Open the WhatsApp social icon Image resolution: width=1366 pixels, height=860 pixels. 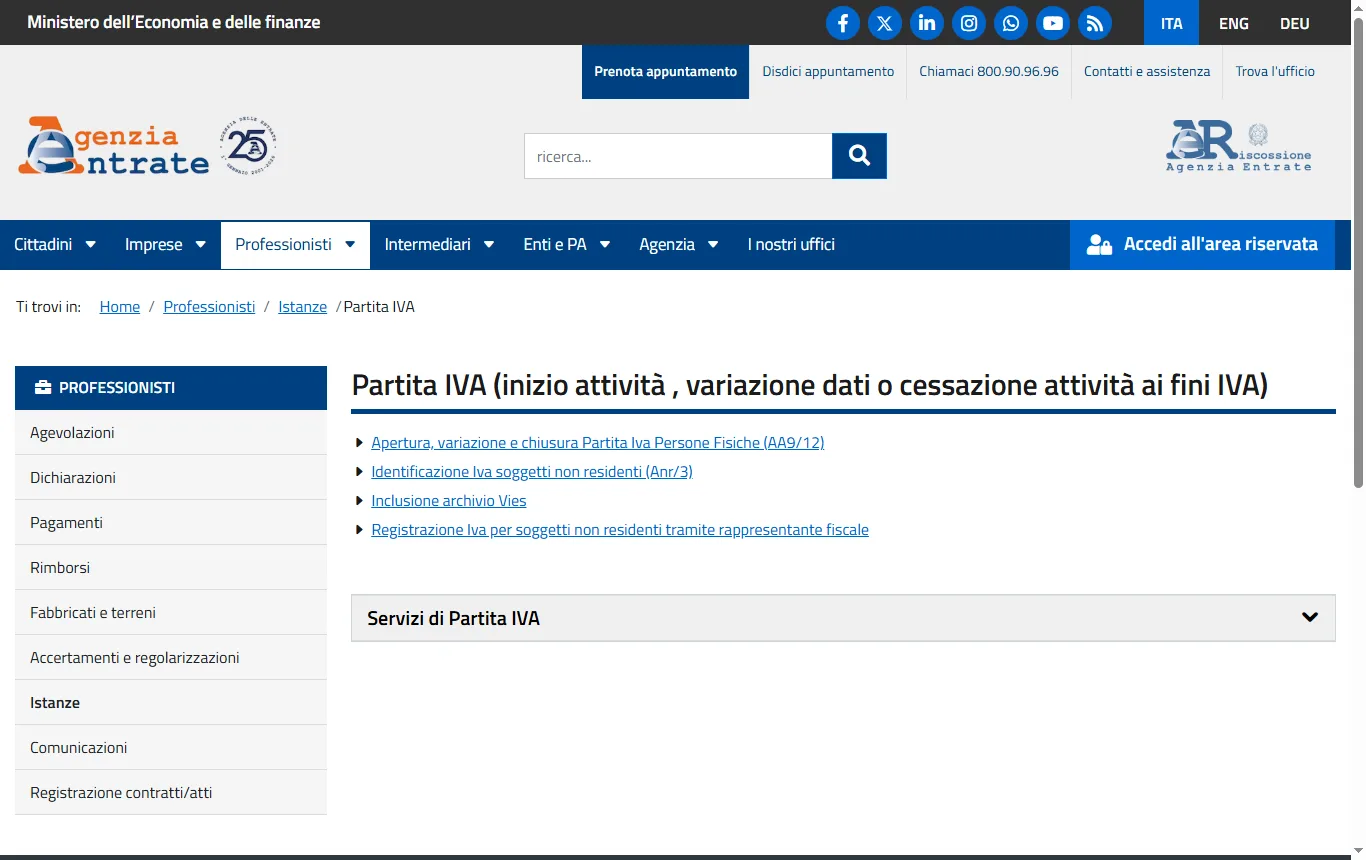tap(1011, 23)
